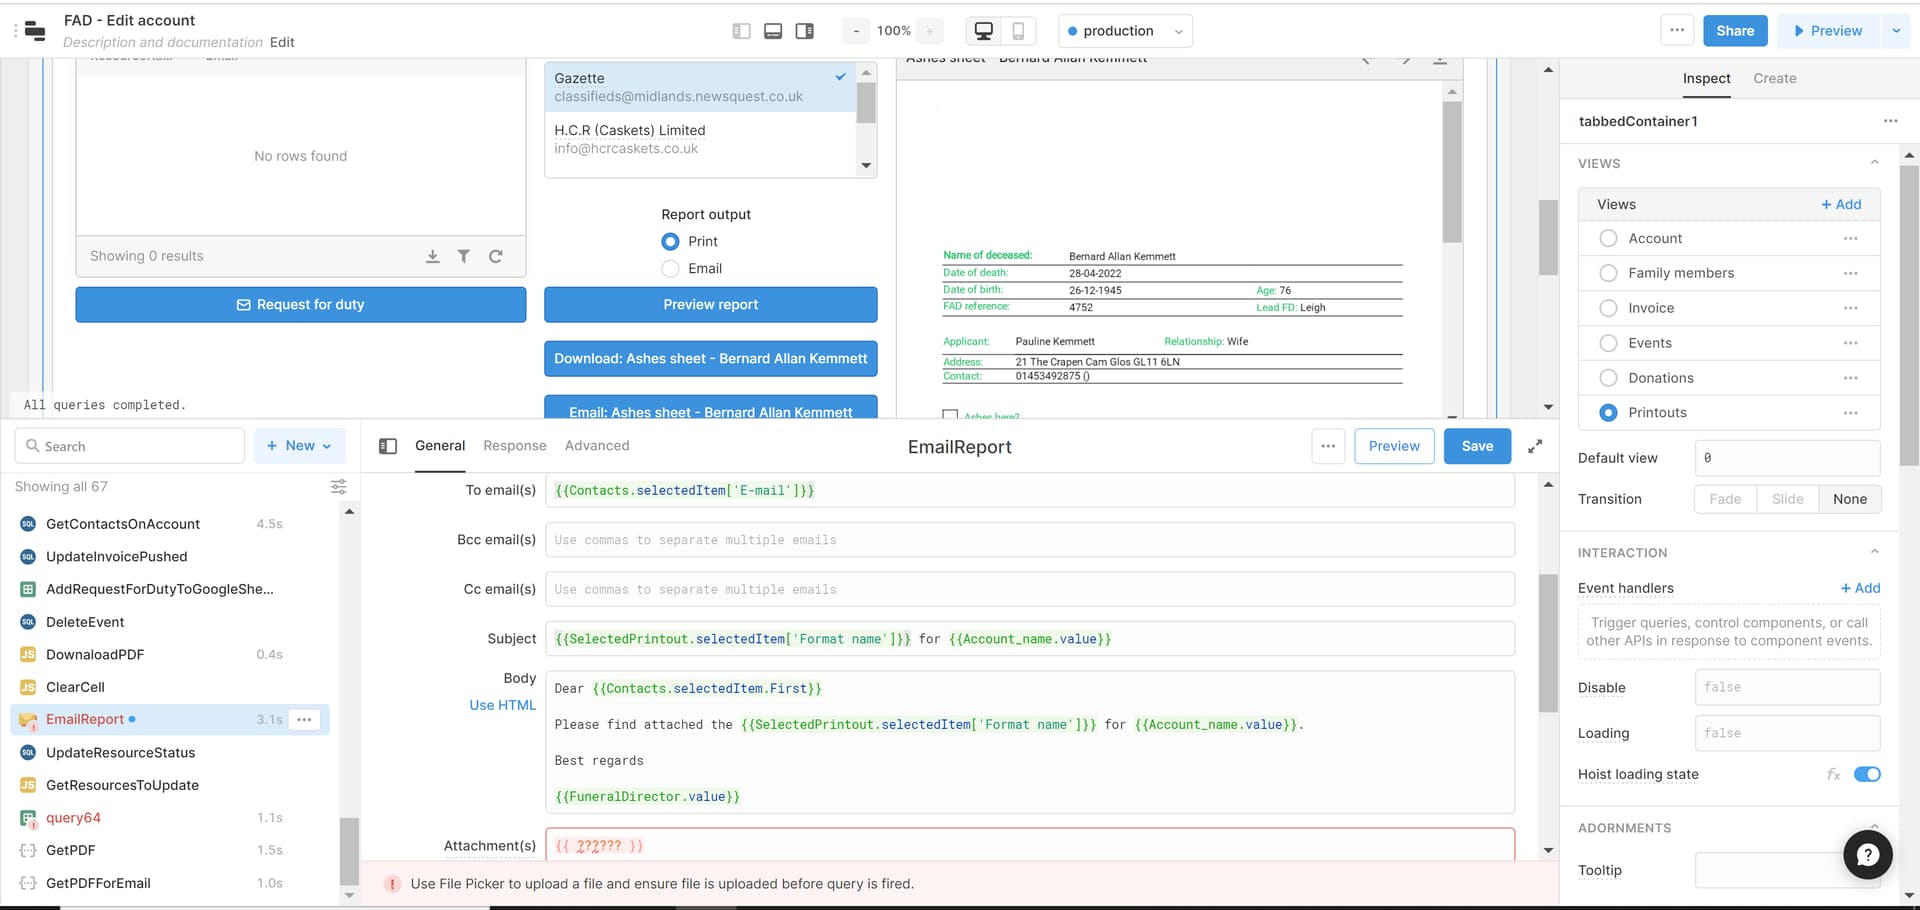
Task: Open the Inspect tab
Action: [x=1706, y=78]
